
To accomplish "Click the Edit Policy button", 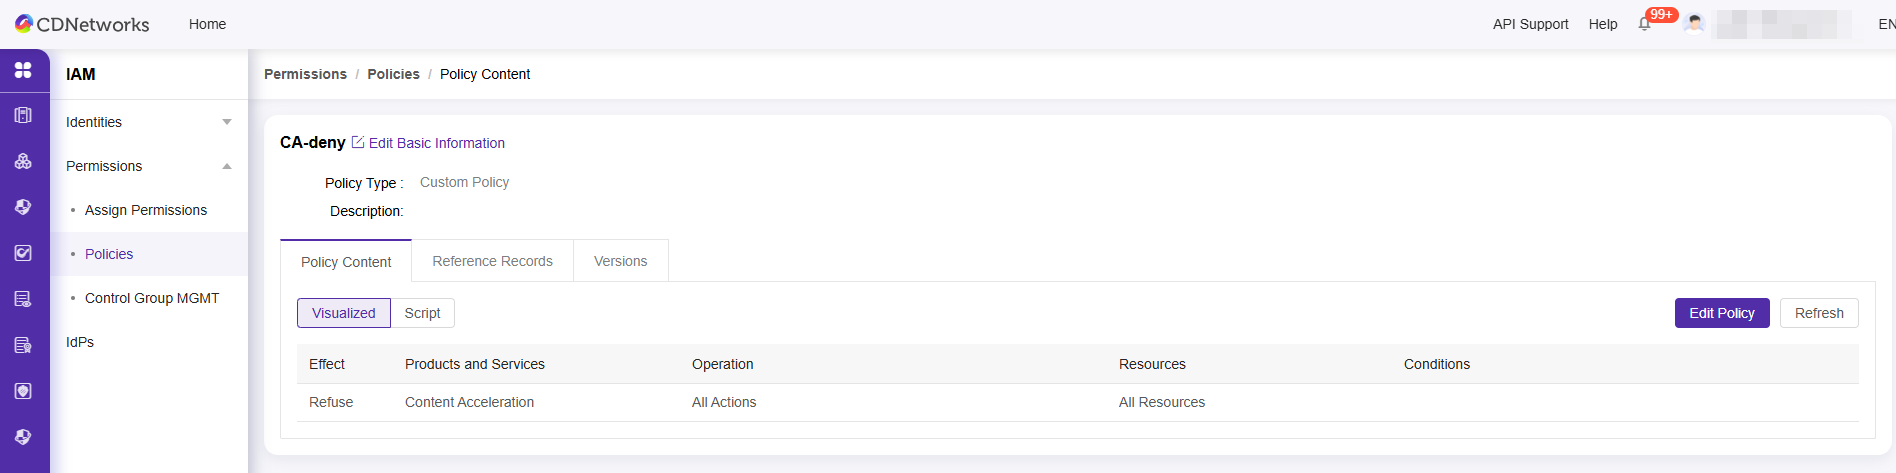I will pyautogui.click(x=1722, y=313).
